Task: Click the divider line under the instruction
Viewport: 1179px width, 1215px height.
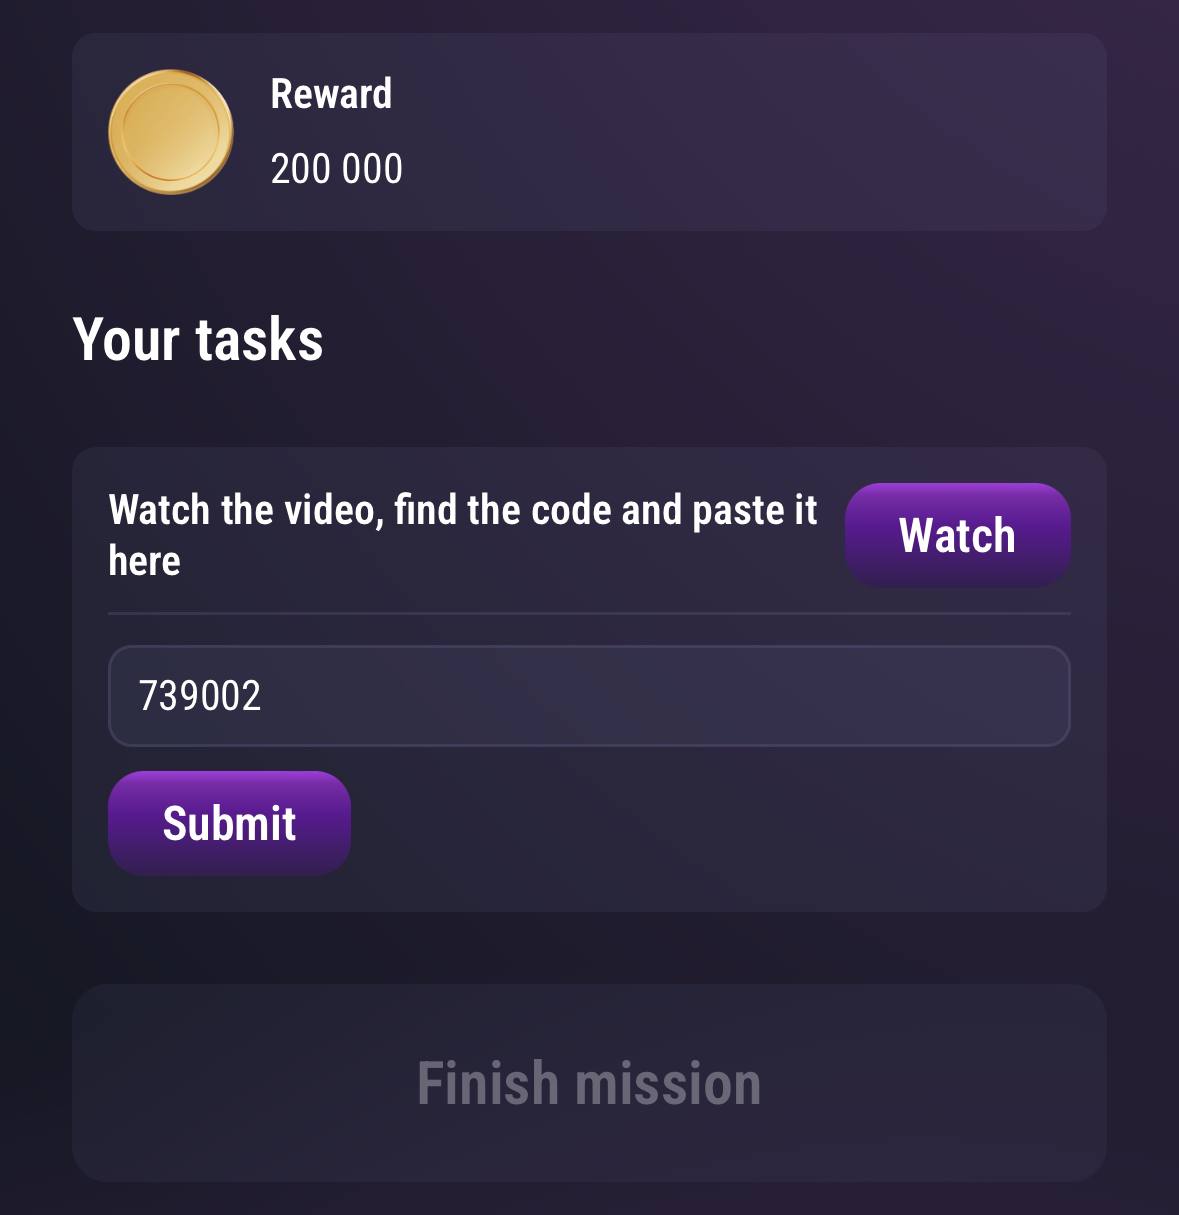Action: pos(589,613)
